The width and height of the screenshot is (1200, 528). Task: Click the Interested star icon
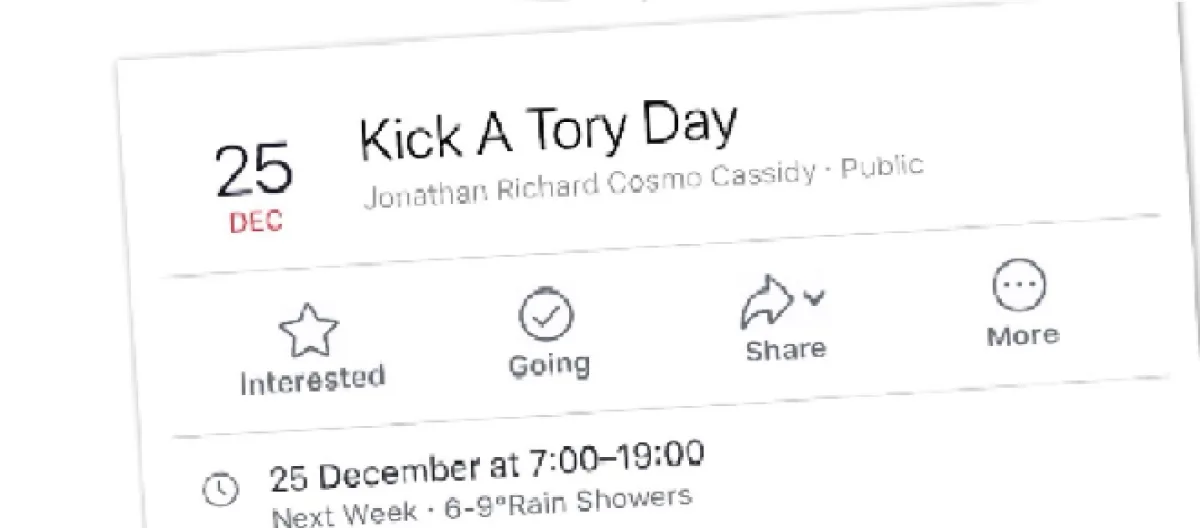coord(309,332)
